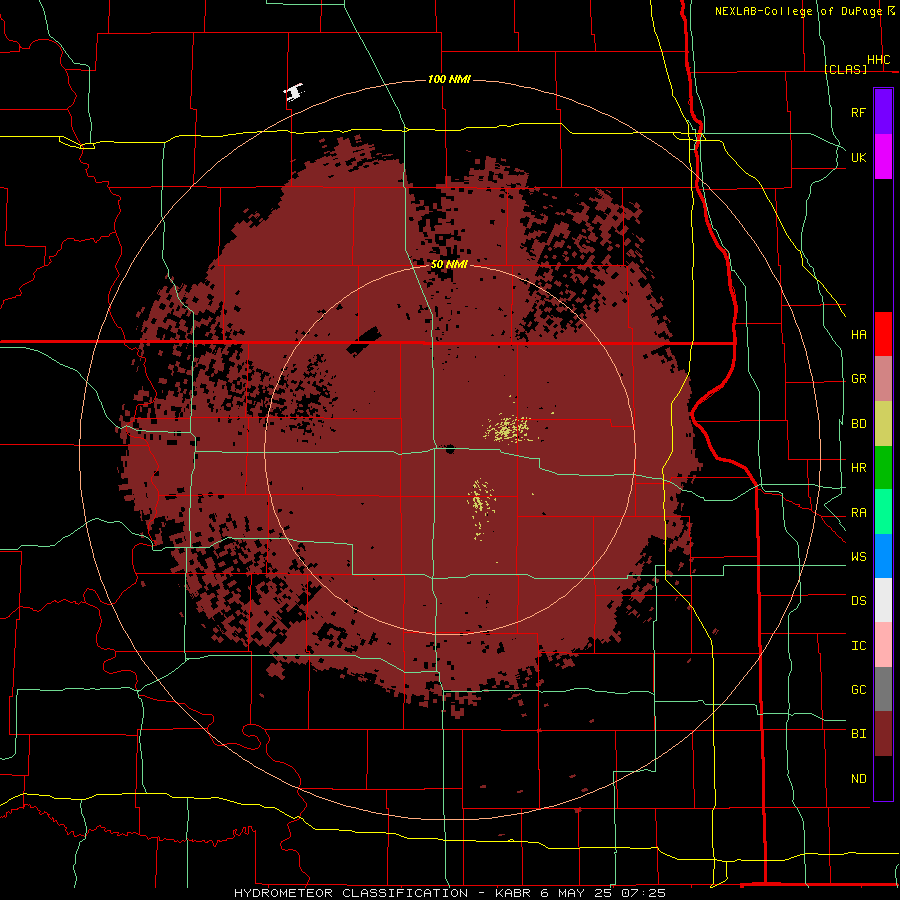Click the black radar site dot at center

coord(450,449)
